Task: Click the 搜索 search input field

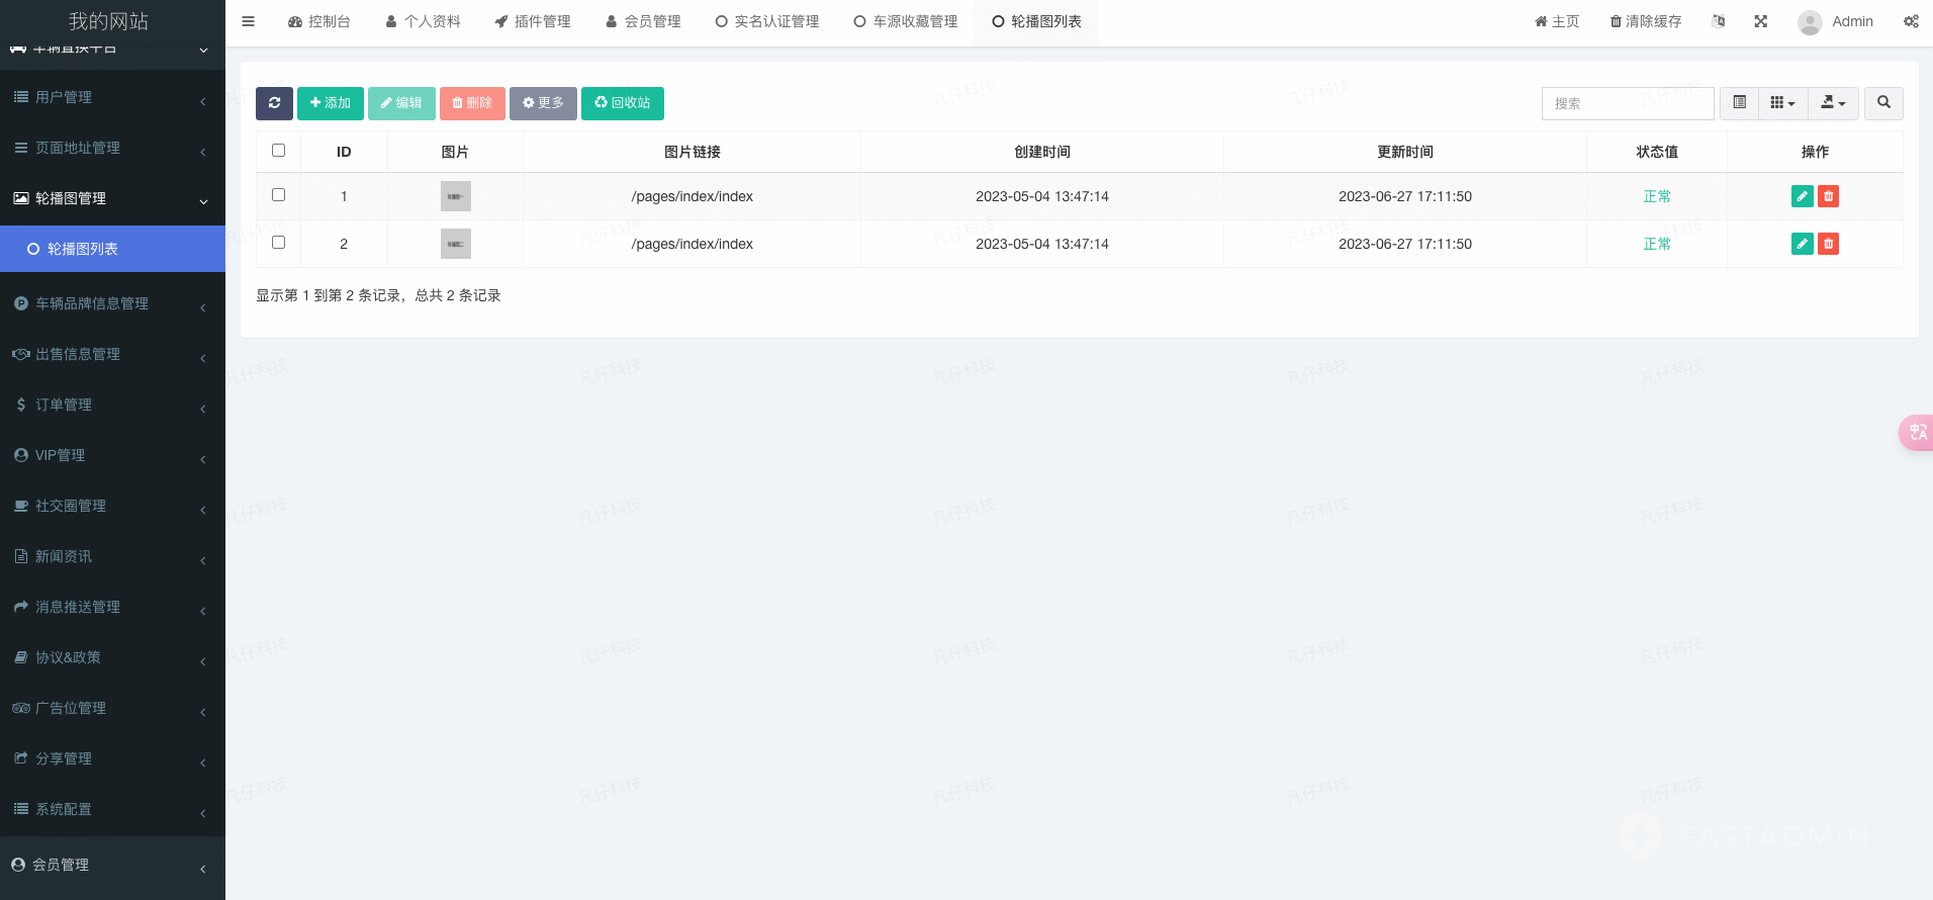Action: [x=1627, y=103]
